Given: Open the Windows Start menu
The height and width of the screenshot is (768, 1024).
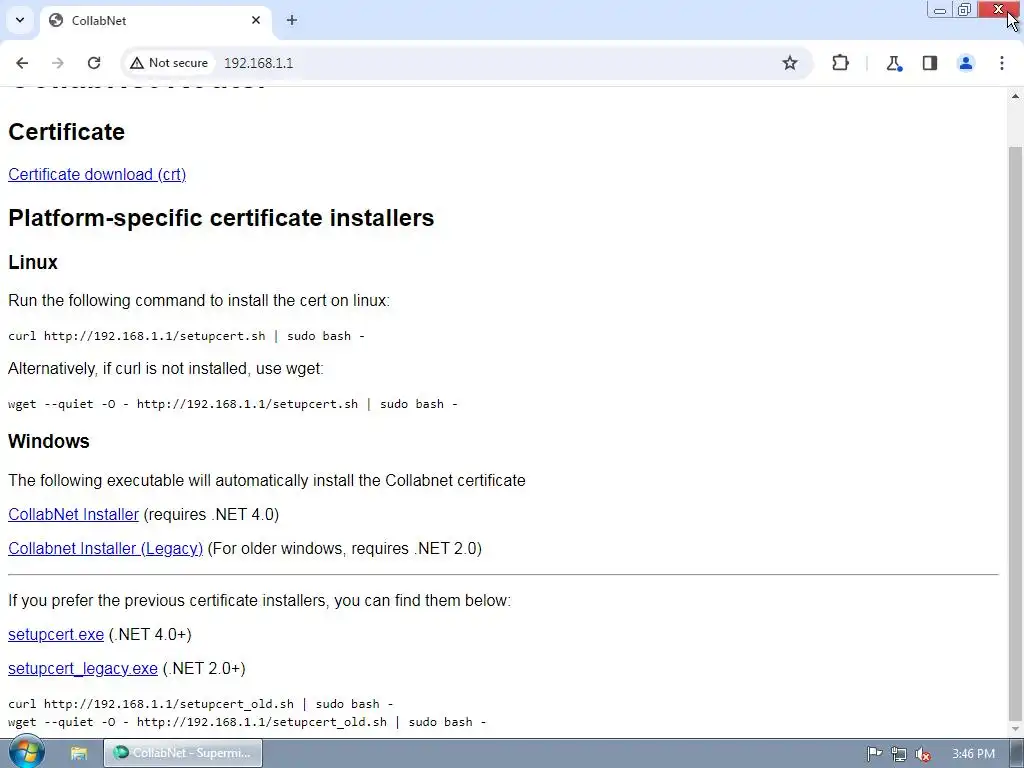Looking at the screenshot, I should click(x=27, y=753).
